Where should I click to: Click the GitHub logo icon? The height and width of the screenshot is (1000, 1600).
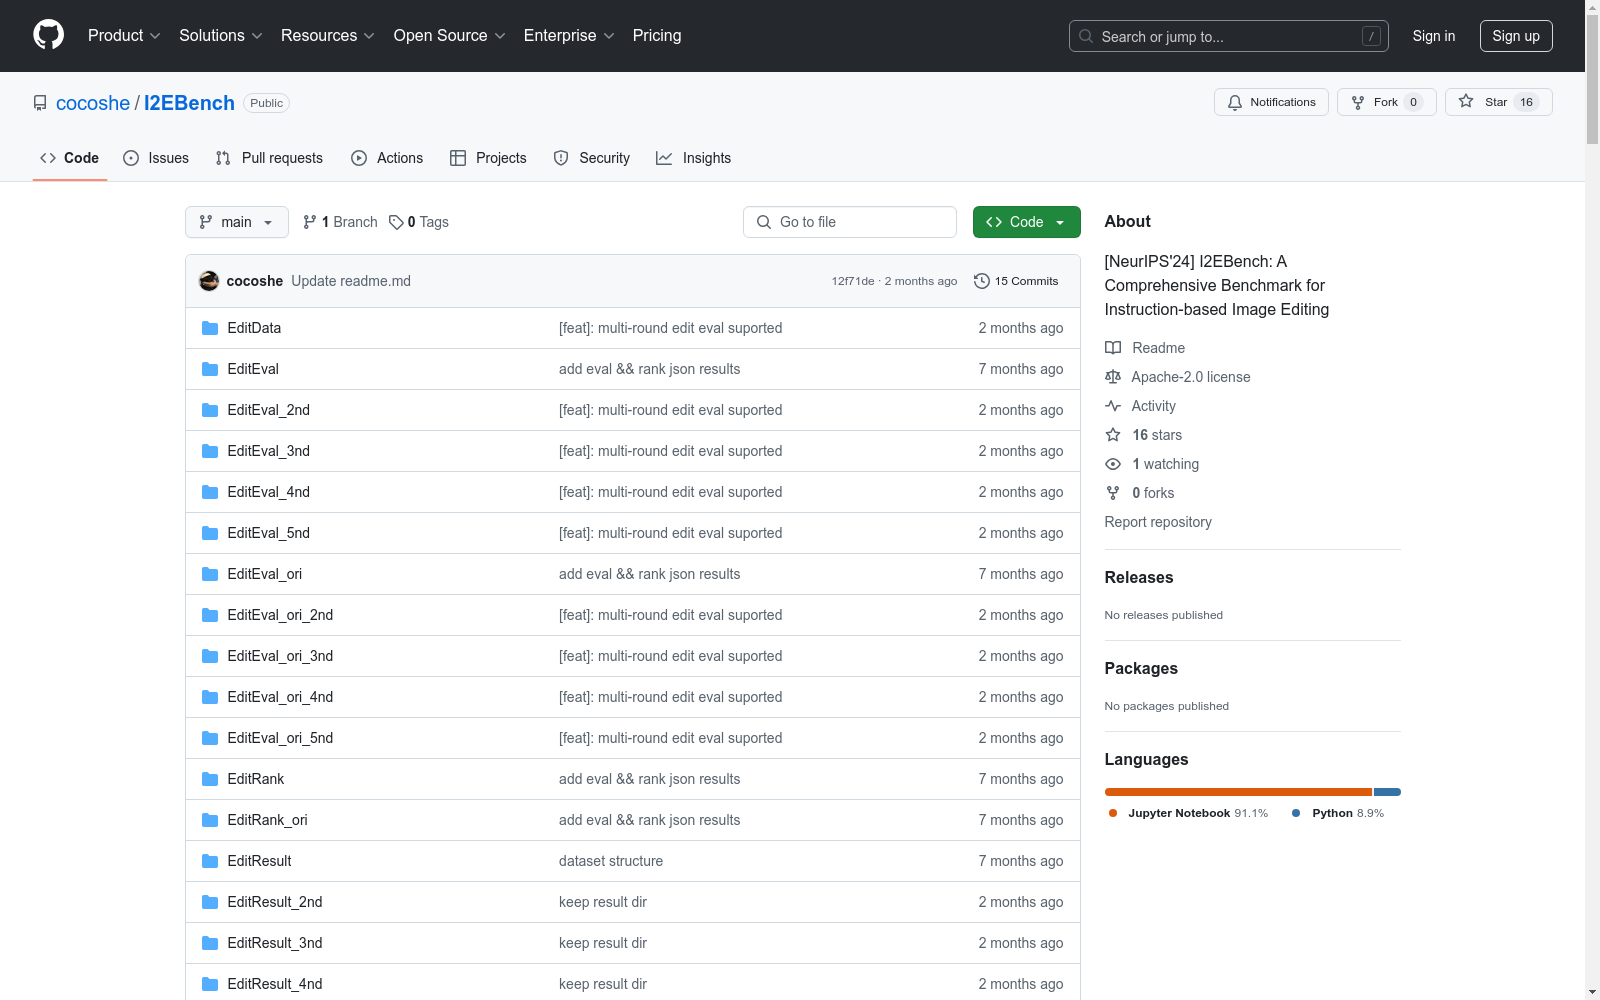click(48, 35)
